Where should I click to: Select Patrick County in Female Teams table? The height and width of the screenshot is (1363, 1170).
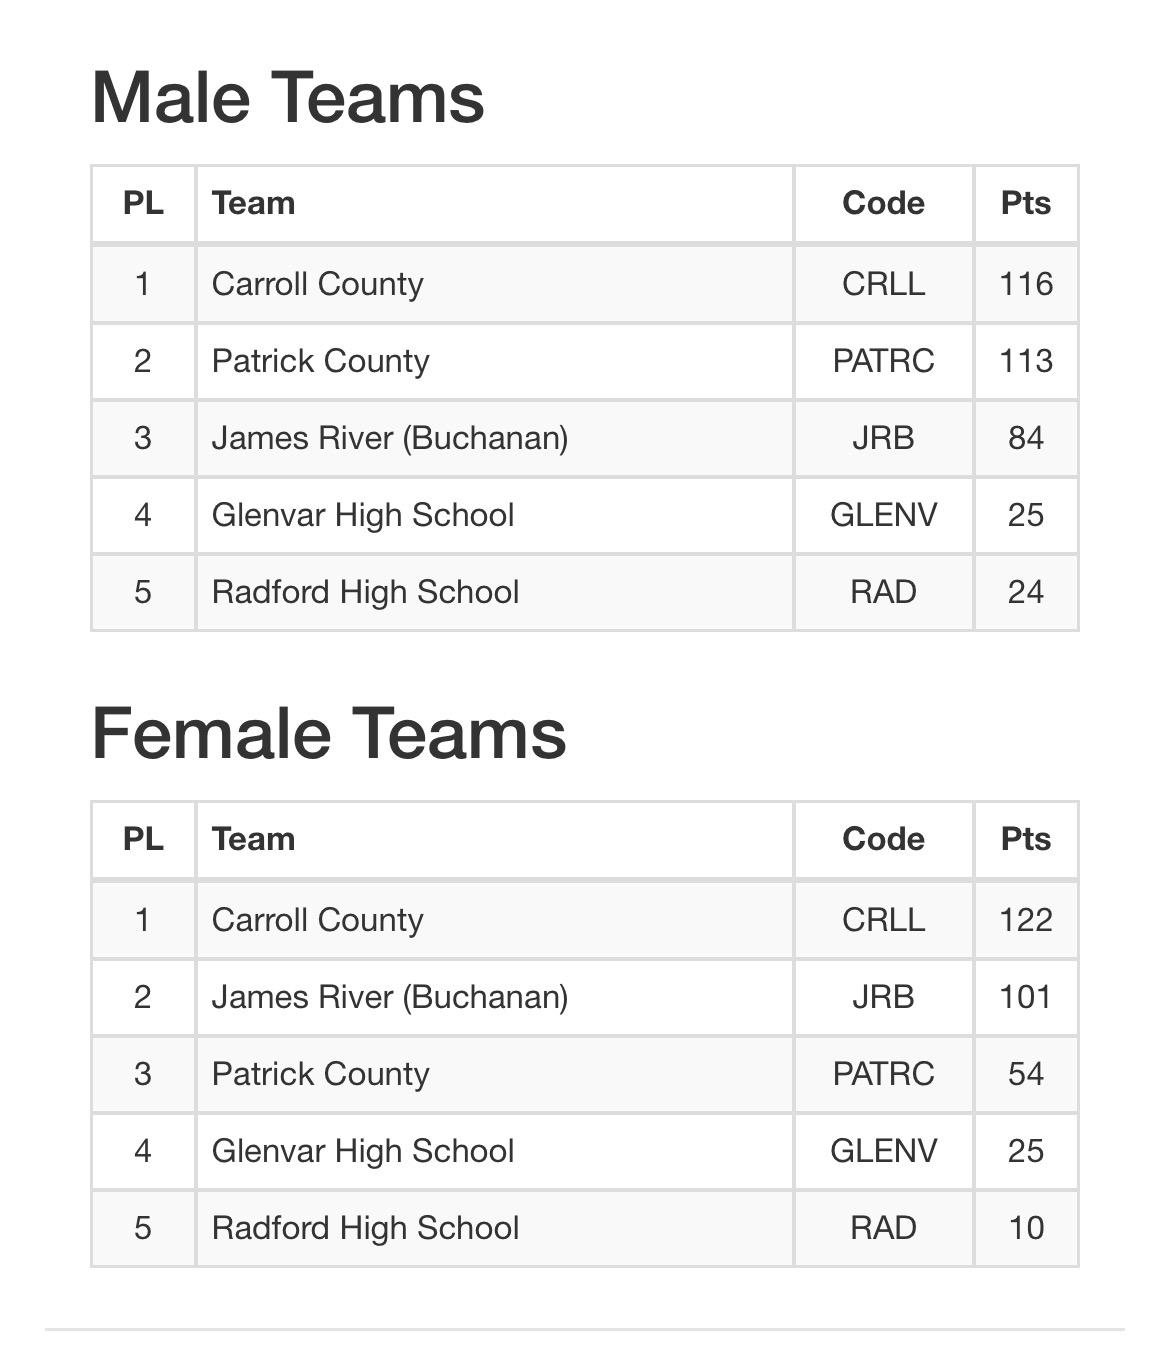320,1074
